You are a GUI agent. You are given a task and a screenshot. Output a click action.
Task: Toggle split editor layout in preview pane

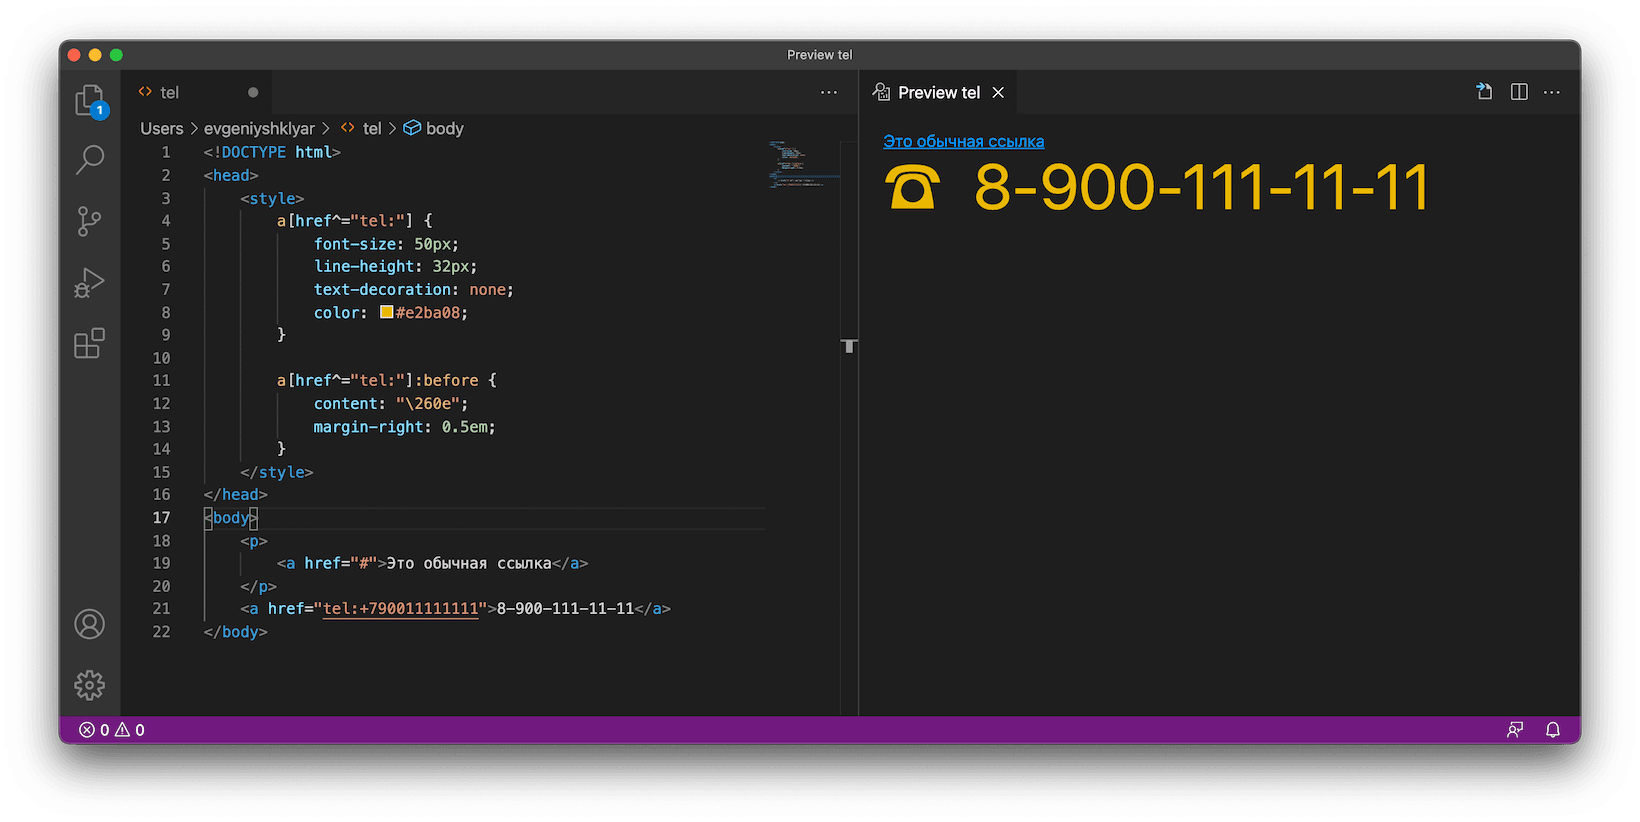(x=1519, y=92)
